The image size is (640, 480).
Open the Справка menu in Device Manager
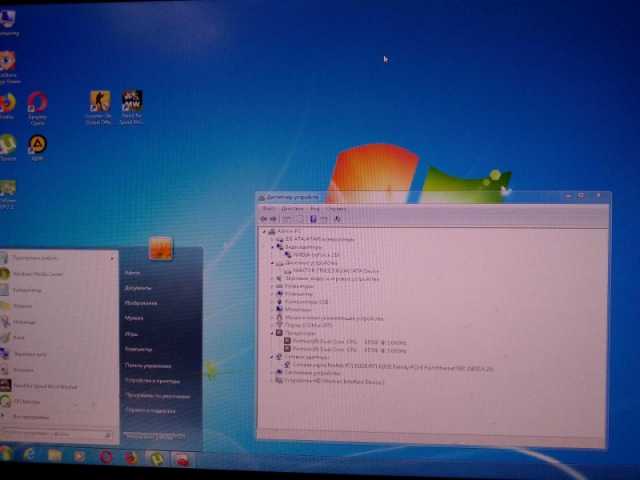336,209
